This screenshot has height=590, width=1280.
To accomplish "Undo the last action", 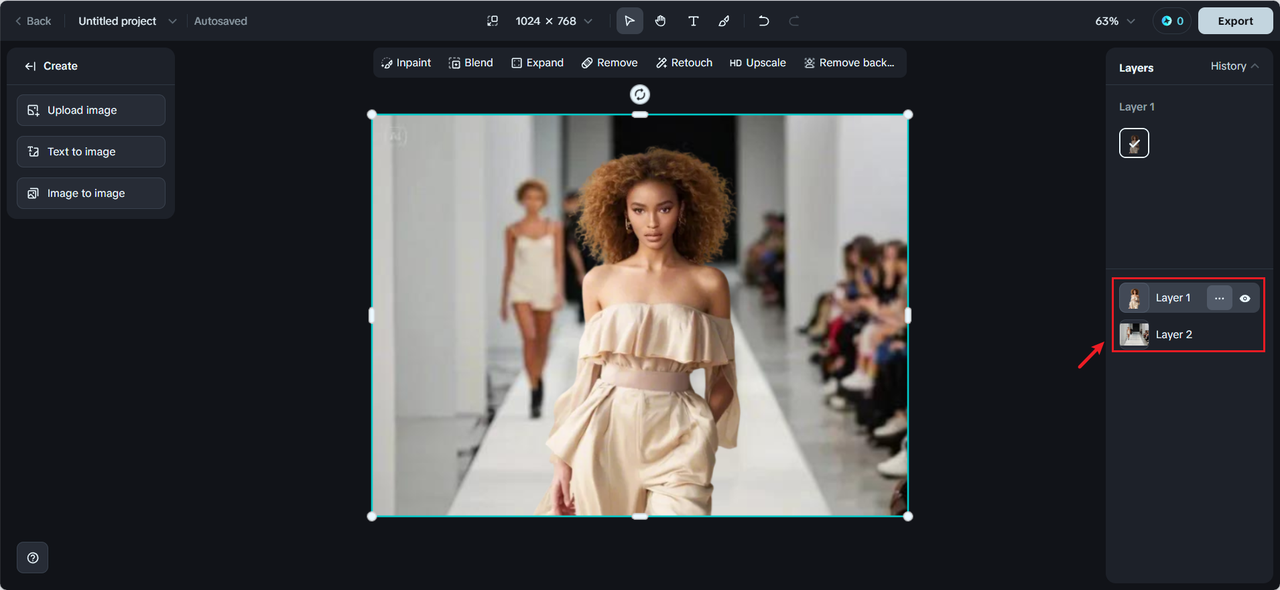I will (764, 21).
